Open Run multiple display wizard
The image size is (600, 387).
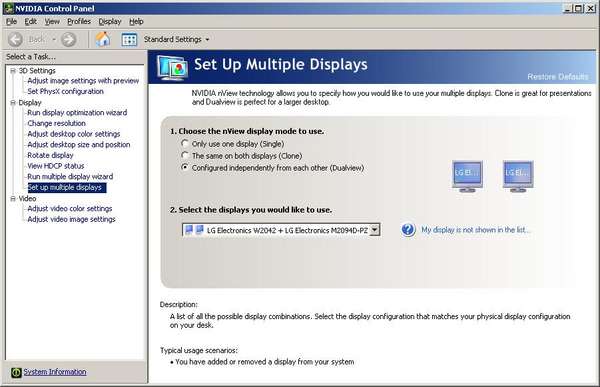[70, 176]
